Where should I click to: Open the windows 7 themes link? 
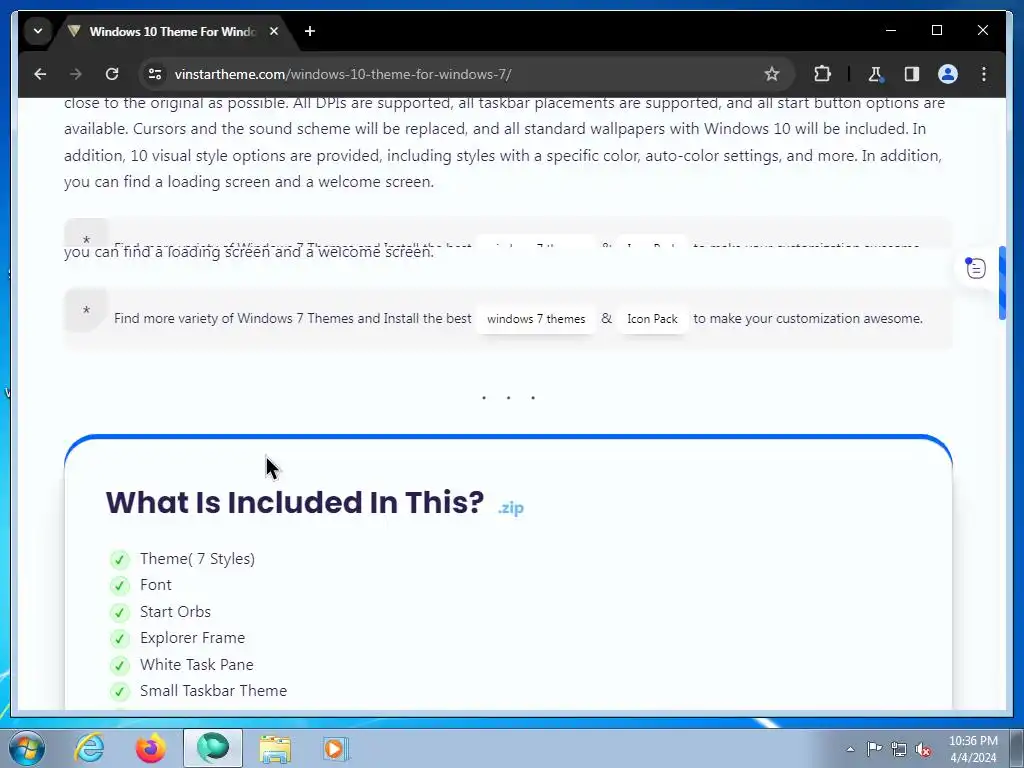(536, 319)
